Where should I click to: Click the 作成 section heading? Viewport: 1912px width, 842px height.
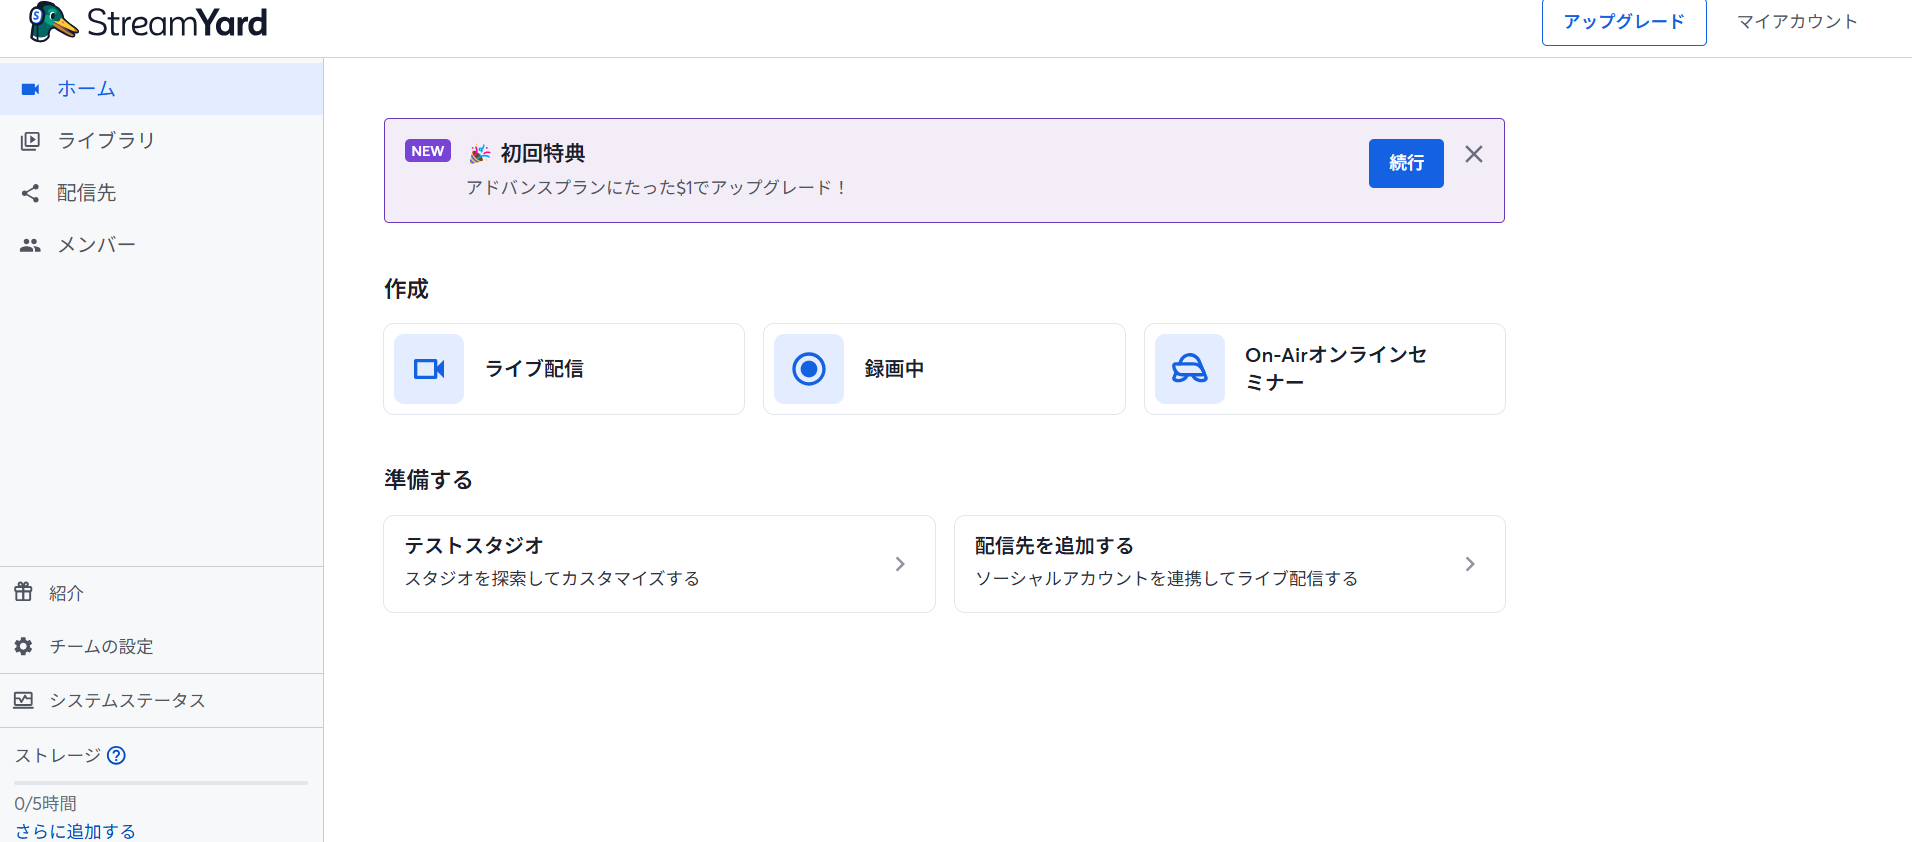[406, 289]
